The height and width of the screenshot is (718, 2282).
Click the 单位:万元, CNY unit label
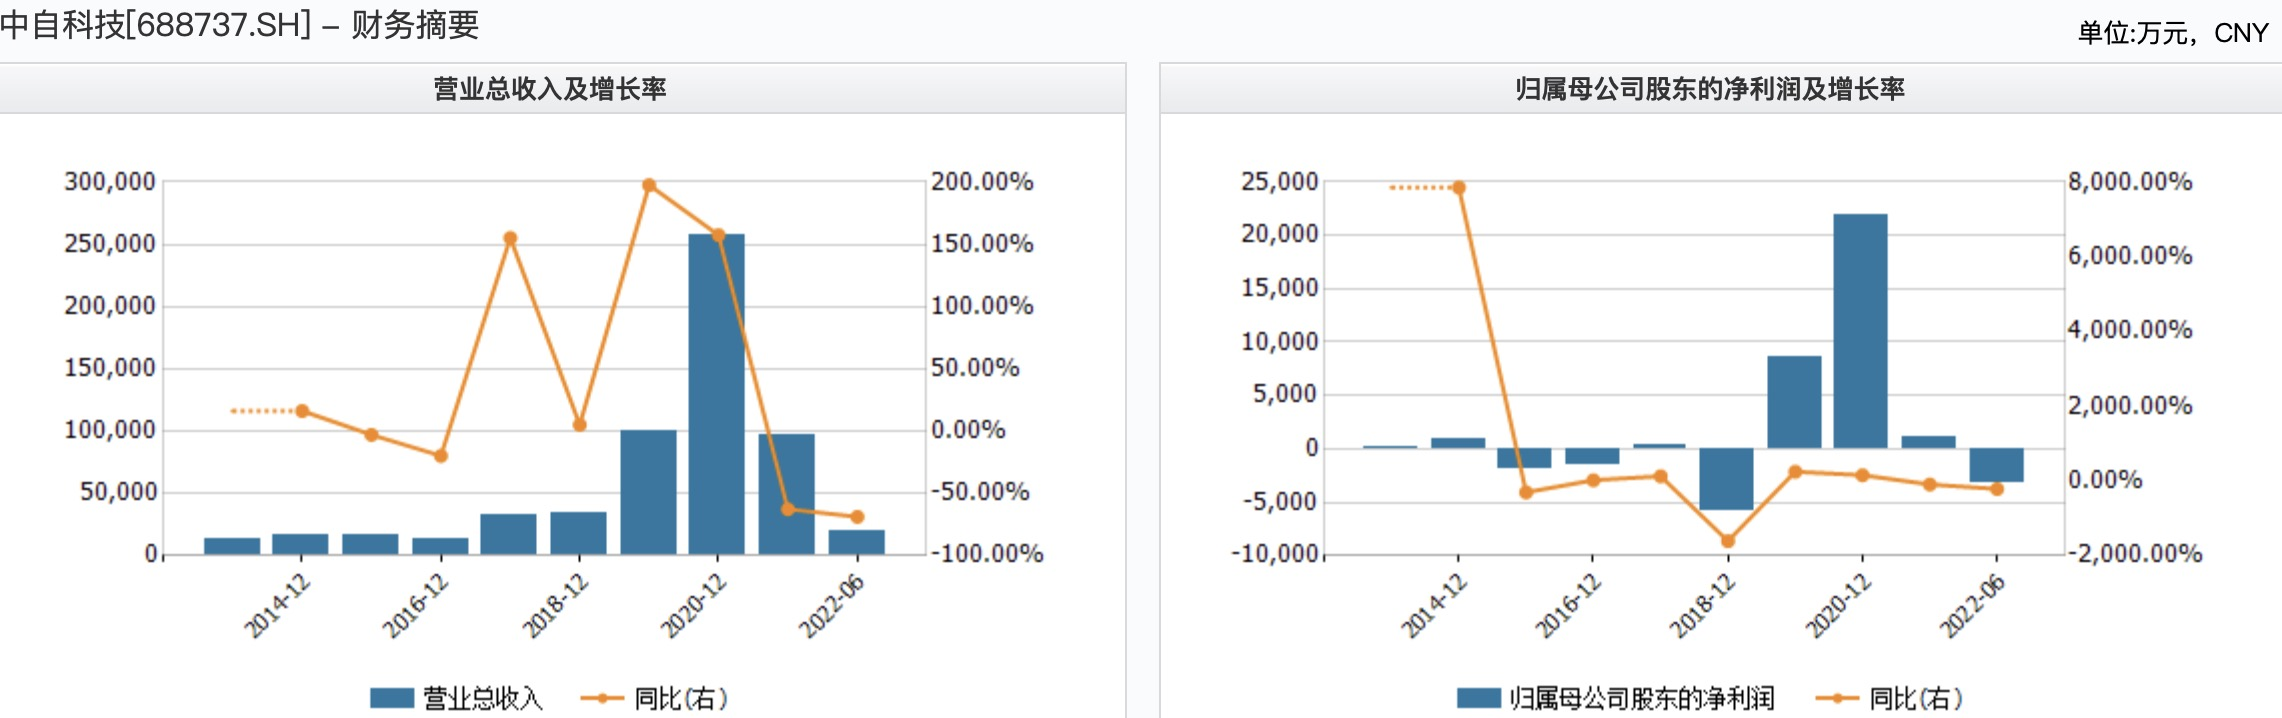coord(2173,33)
